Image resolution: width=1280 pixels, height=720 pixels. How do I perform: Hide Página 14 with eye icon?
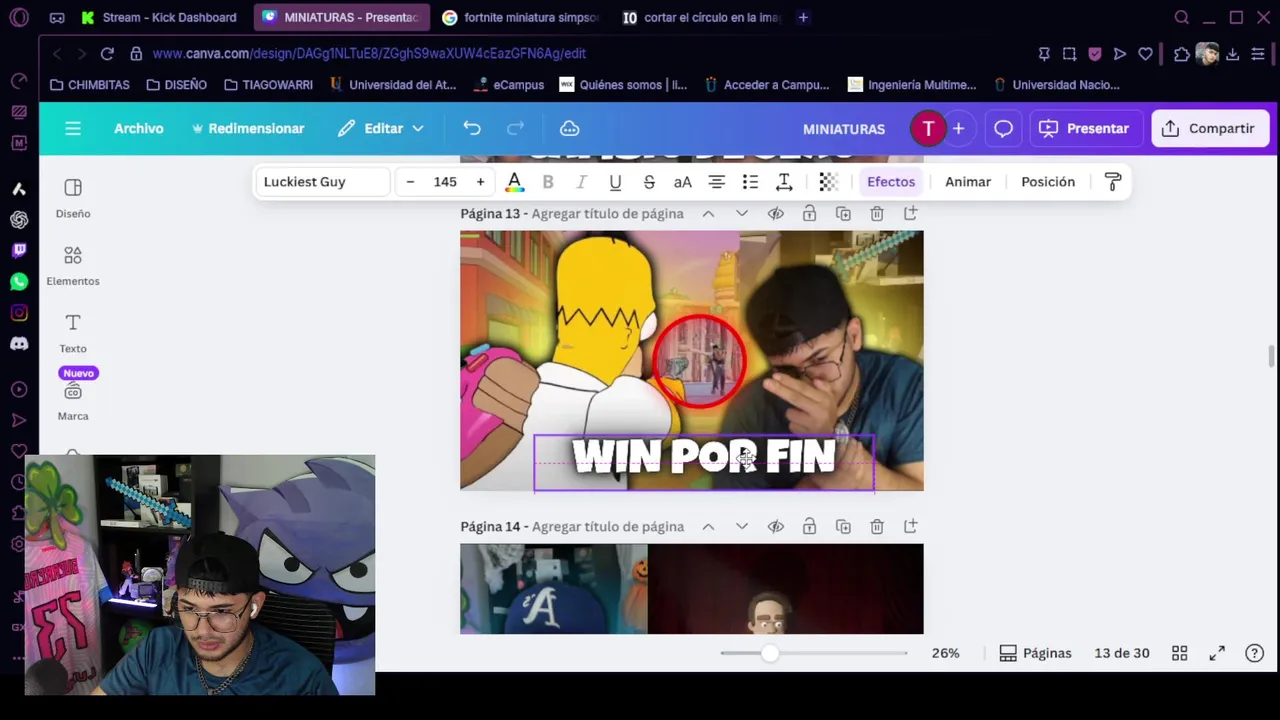coord(775,527)
